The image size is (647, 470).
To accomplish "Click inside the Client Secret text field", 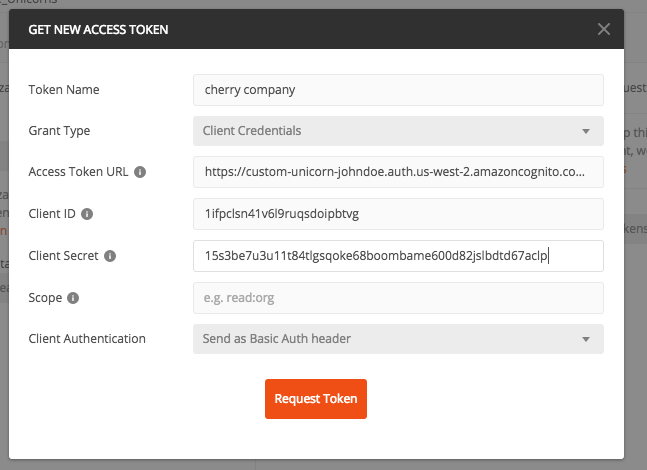I will (398, 256).
